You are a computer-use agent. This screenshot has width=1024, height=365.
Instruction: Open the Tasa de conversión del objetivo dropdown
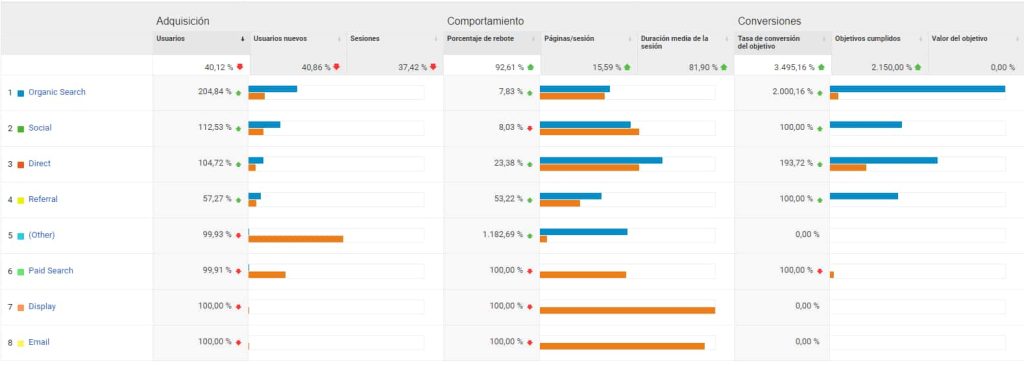click(x=824, y=40)
